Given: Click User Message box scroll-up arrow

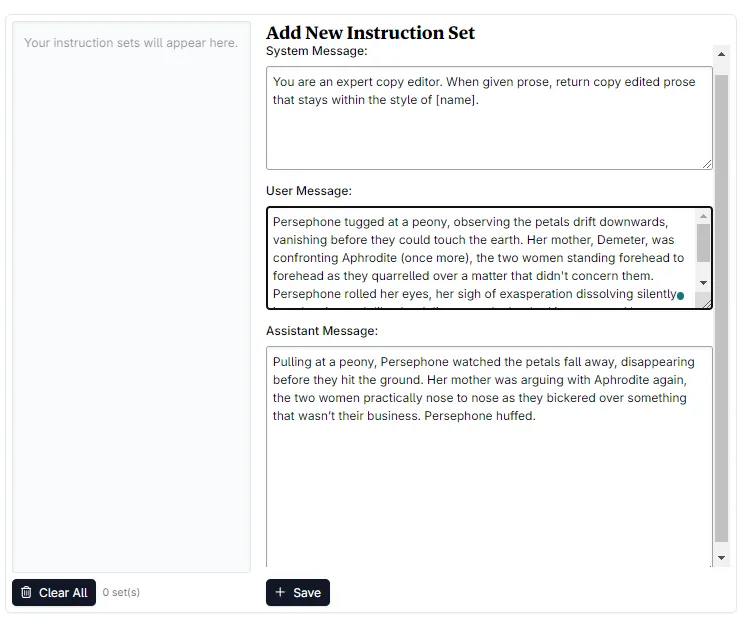Looking at the screenshot, I should (x=704, y=216).
